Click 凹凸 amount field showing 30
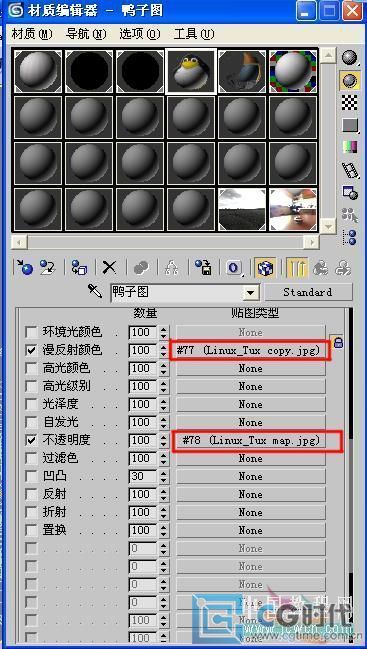The width and height of the screenshot is (367, 649). pyautogui.click(x=142, y=476)
